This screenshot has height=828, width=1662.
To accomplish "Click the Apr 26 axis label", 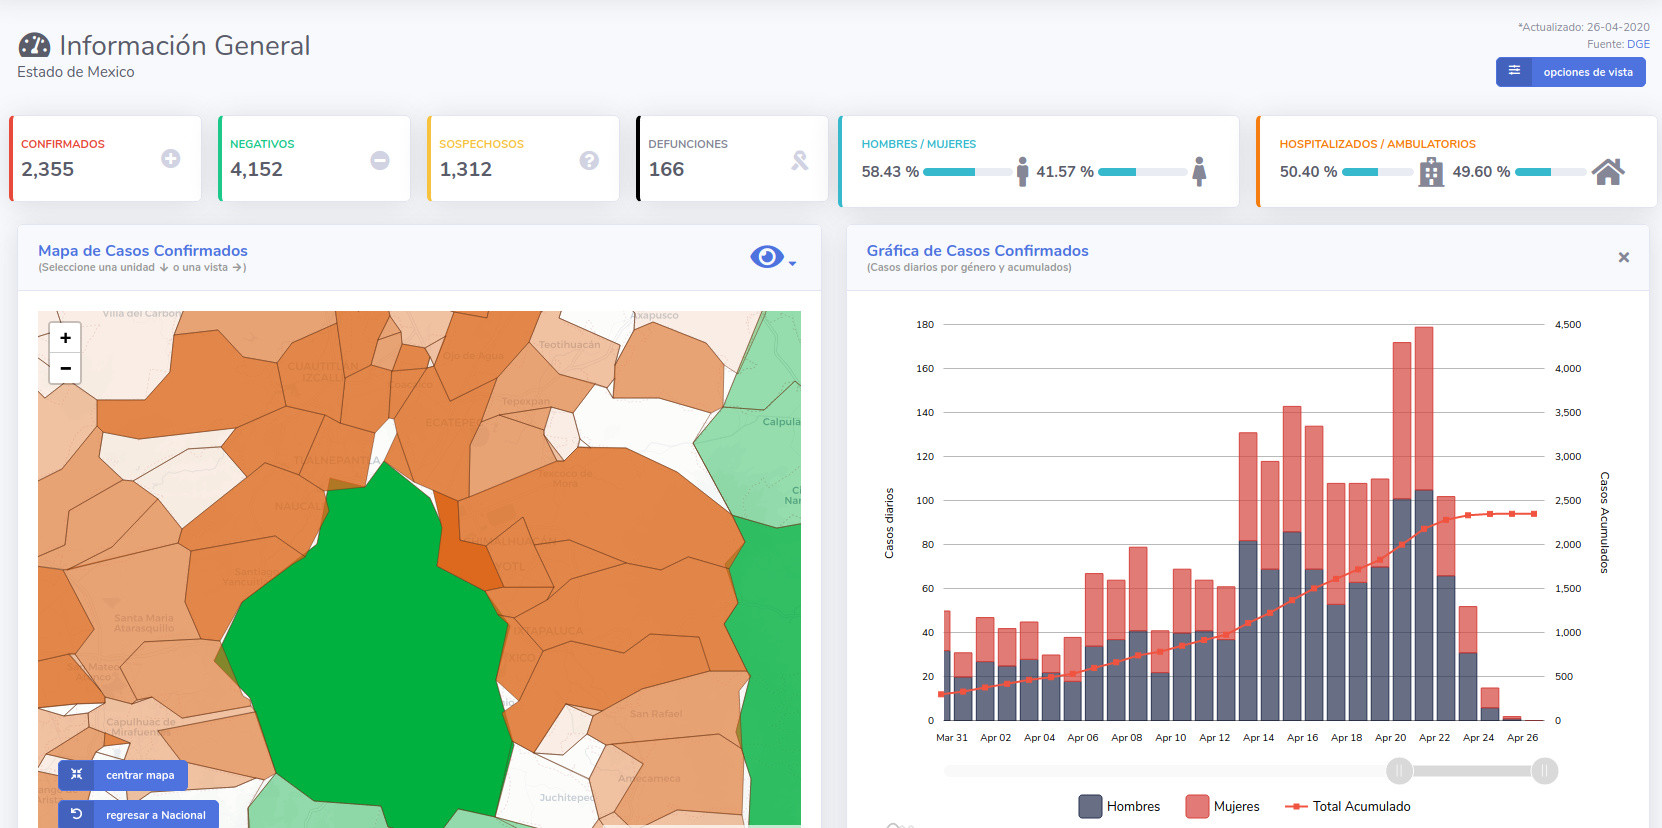I will coord(1522,738).
